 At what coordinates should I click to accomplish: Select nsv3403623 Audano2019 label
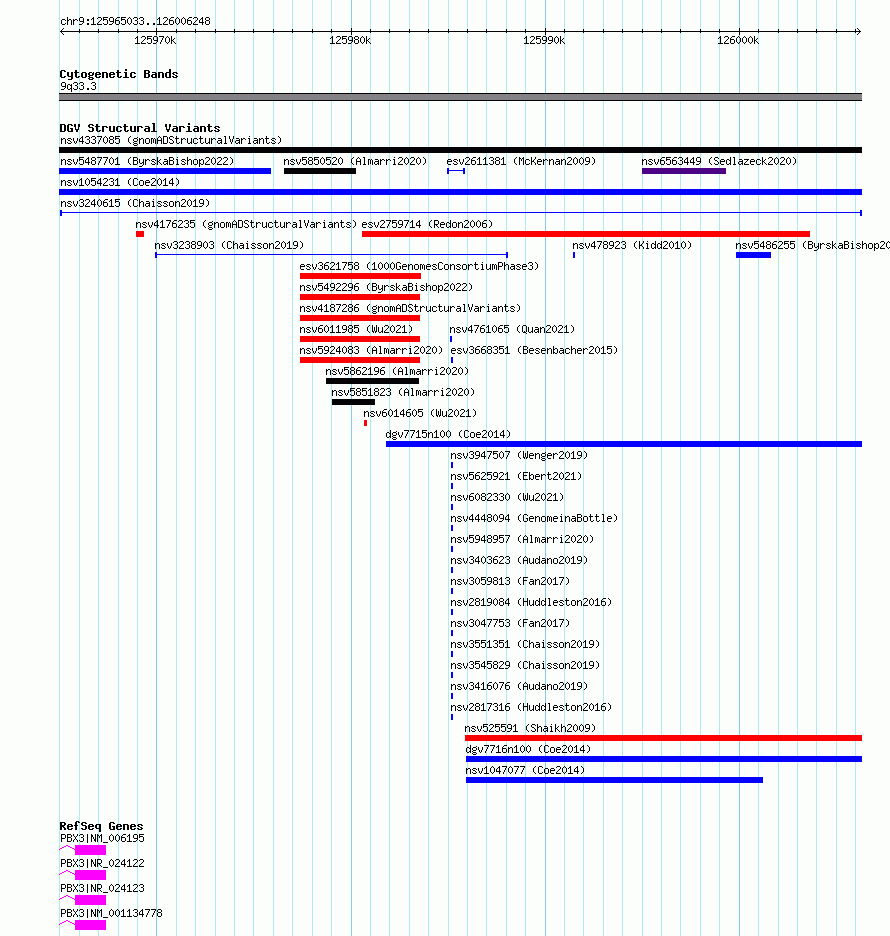(519, 561)
